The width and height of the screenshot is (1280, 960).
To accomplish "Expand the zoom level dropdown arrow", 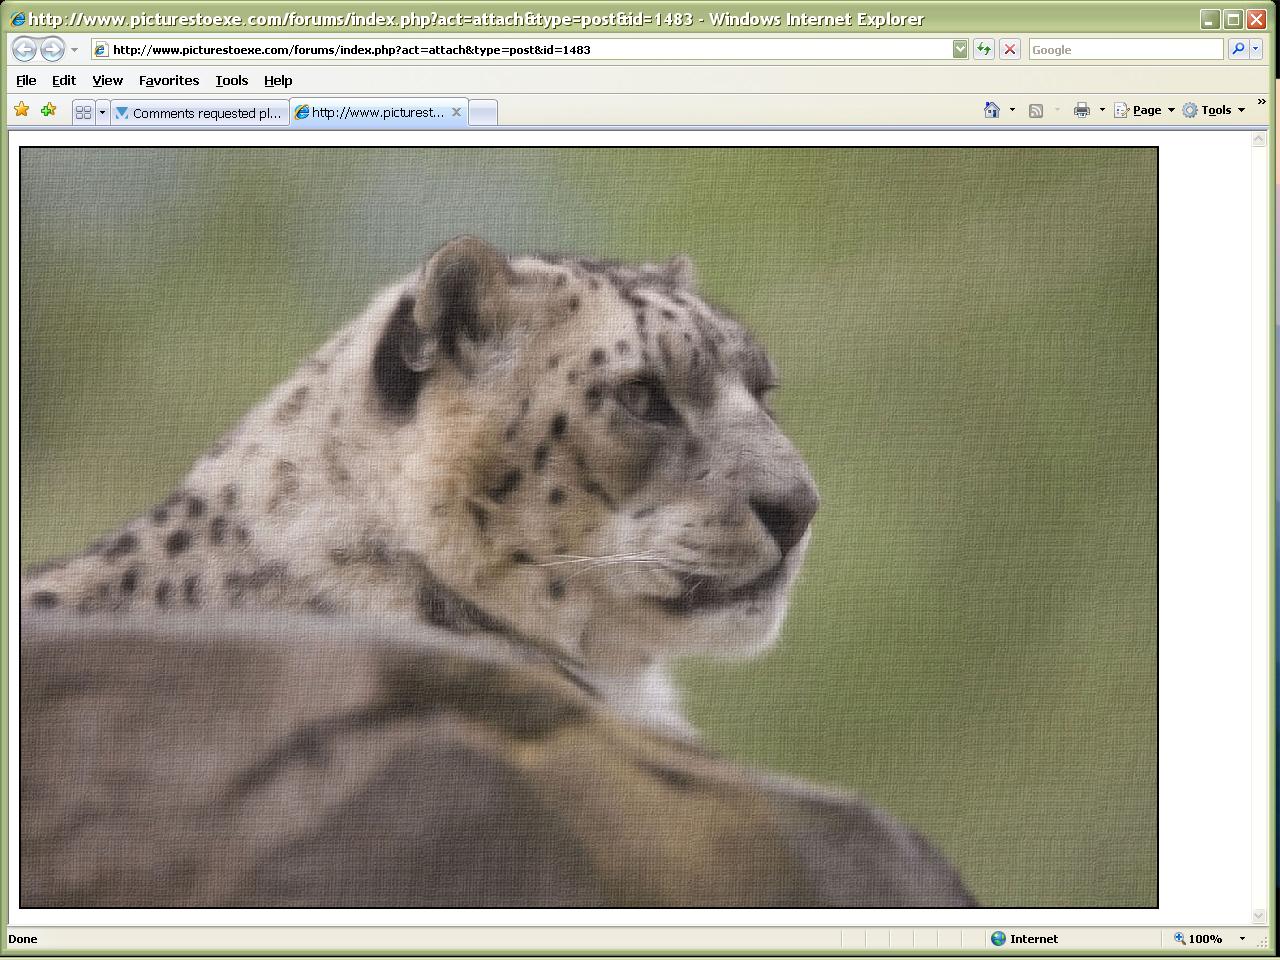I will pyautogui.click(x=1242, y=938).
